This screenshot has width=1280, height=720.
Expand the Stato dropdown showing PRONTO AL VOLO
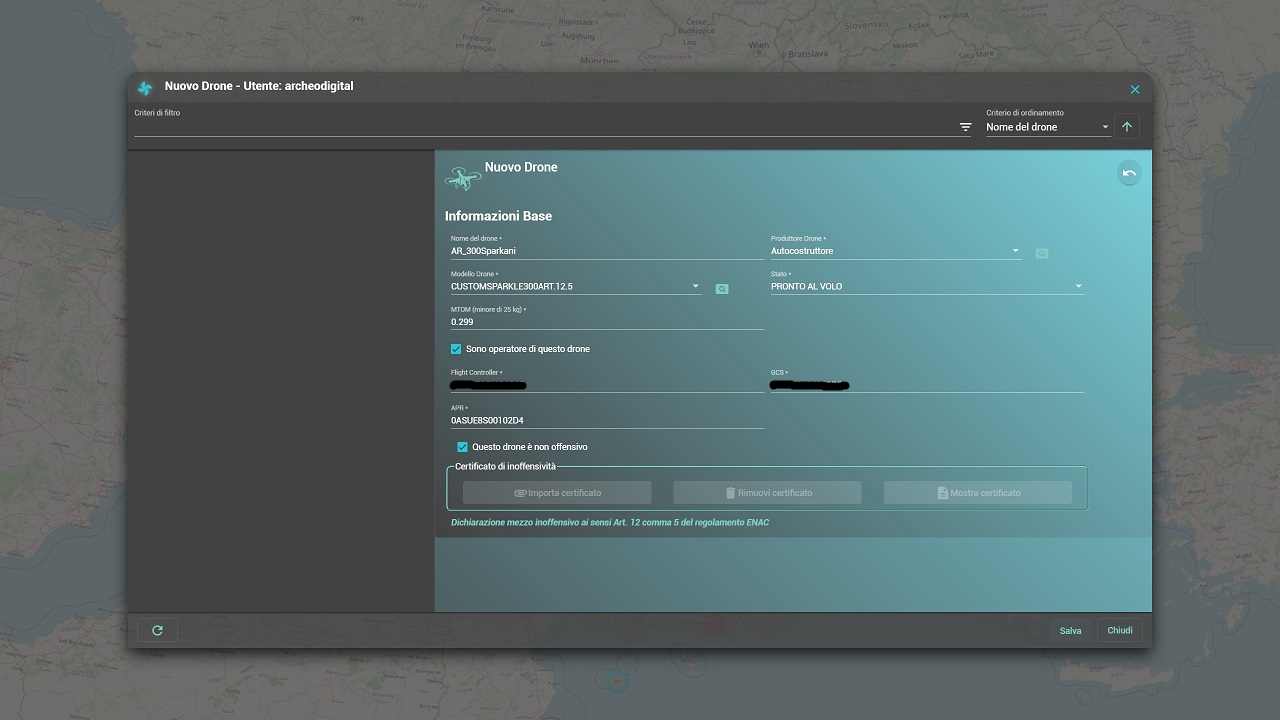tap(927, 286)
